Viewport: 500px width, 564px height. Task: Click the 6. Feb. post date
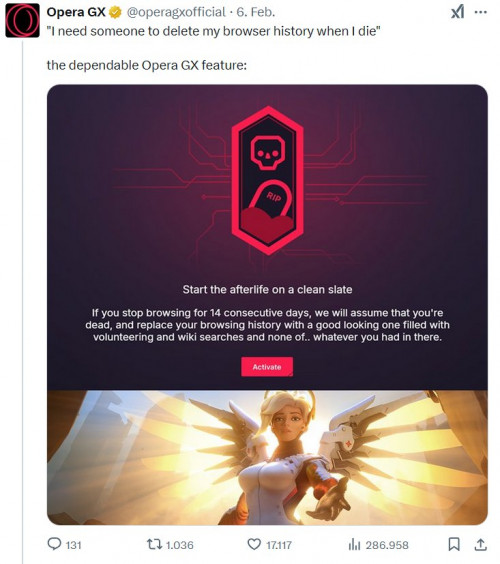pos(256,12)
